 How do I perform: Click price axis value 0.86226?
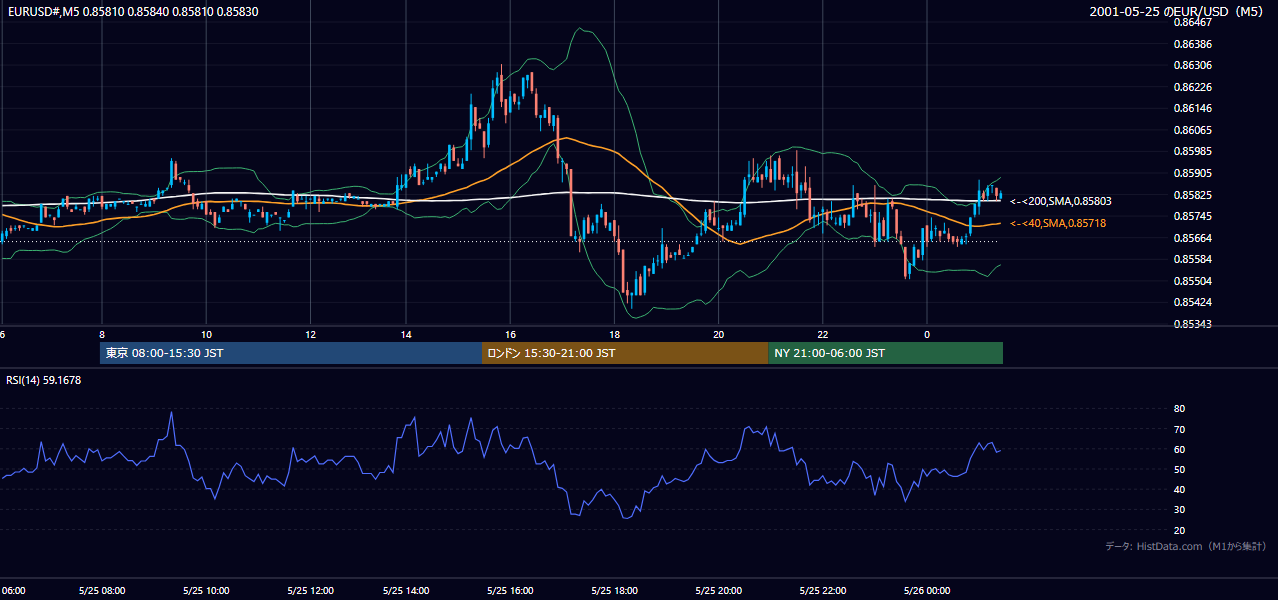click(1193, 87)
